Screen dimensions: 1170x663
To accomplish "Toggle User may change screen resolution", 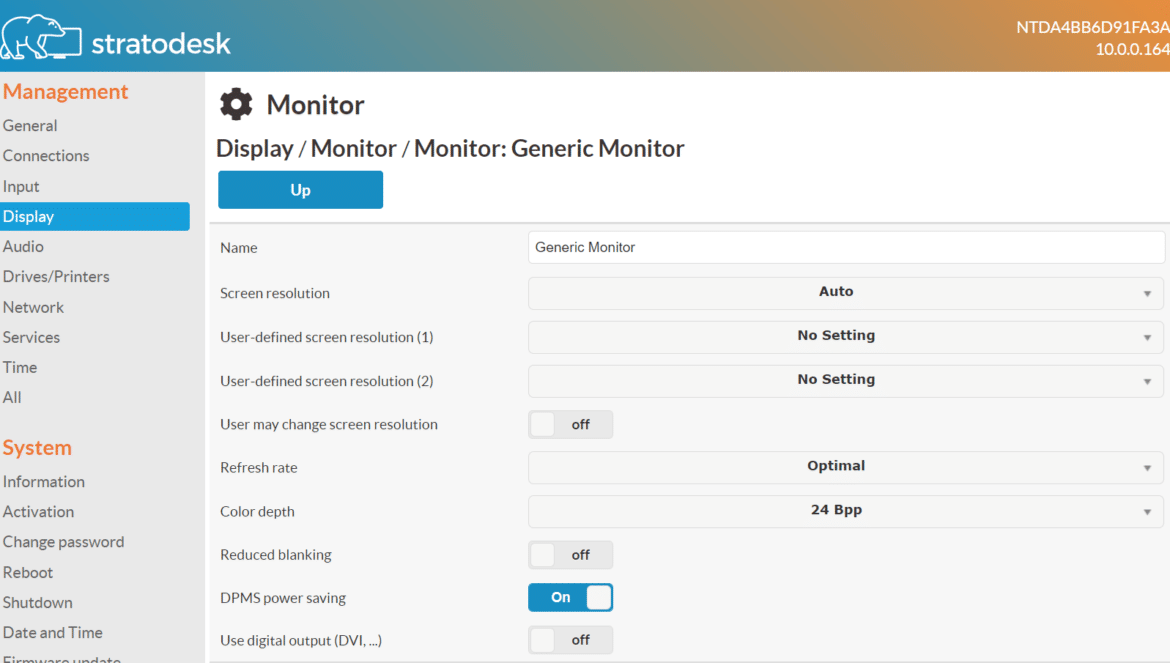I will [x=570, y=424].
